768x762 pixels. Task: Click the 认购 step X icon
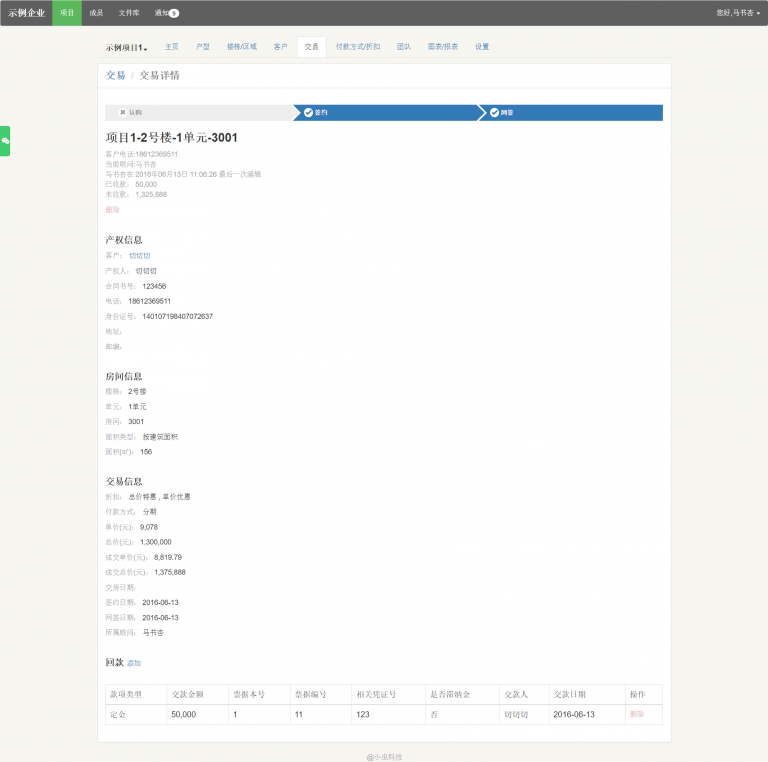click(123, 113)
